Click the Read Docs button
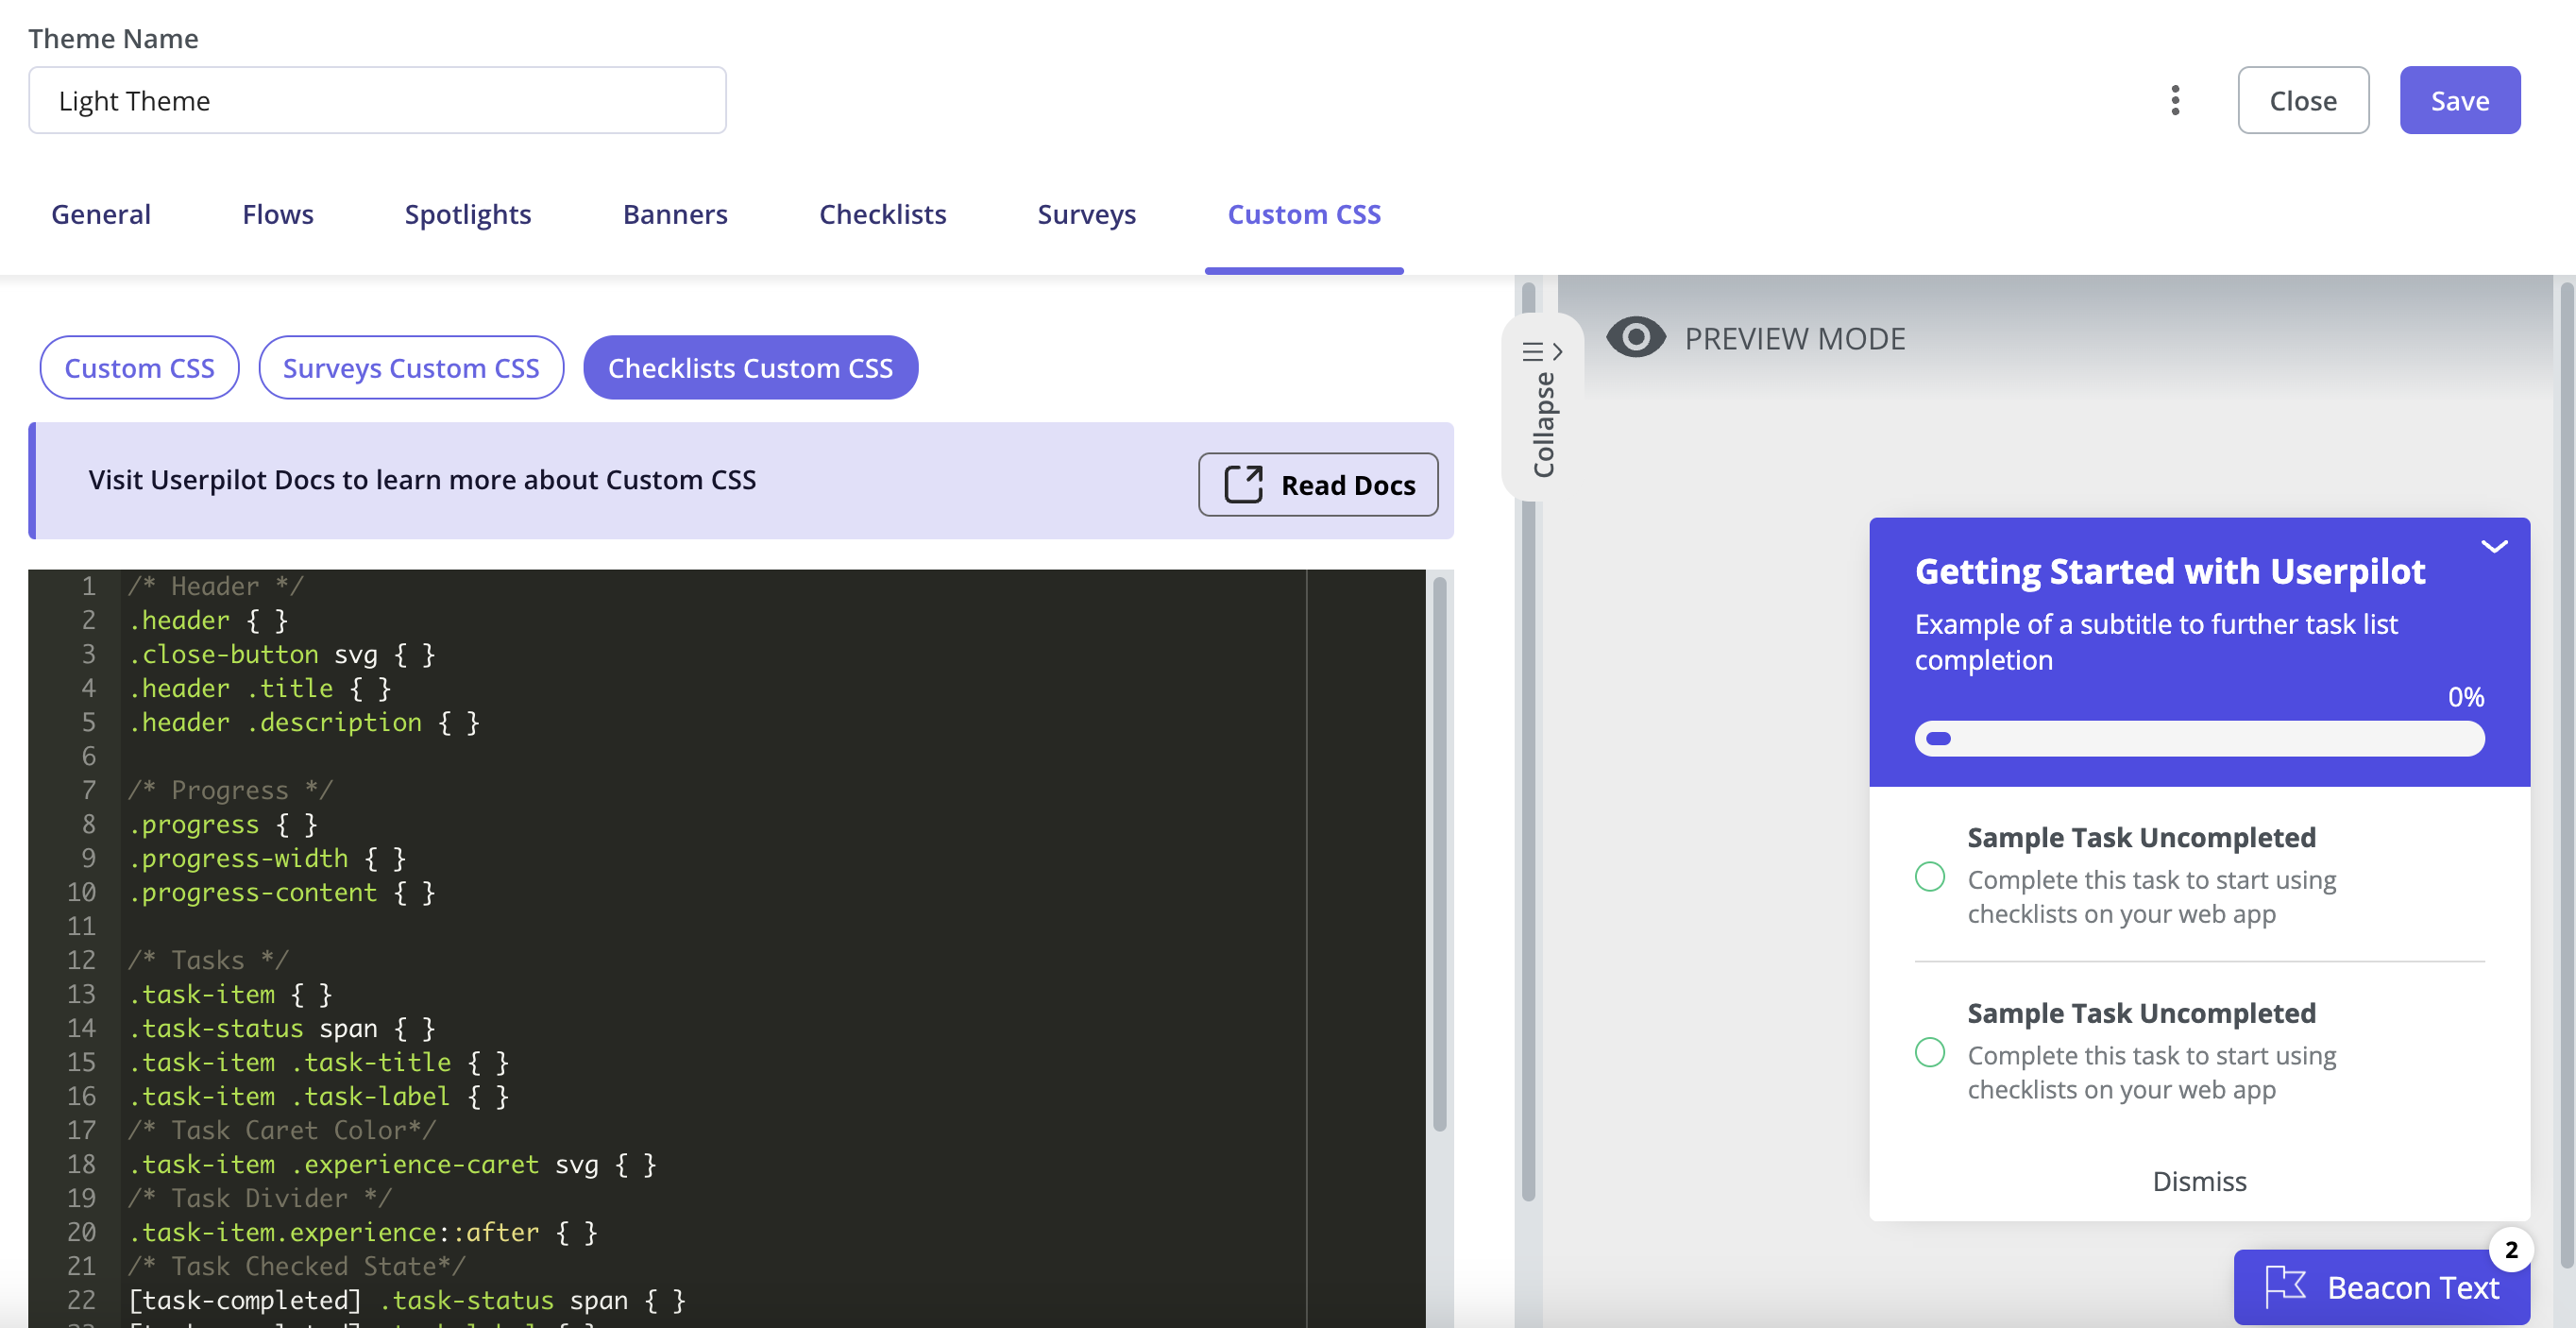The width and height of the screenshot is (2576, 1328). (1318, 485)
